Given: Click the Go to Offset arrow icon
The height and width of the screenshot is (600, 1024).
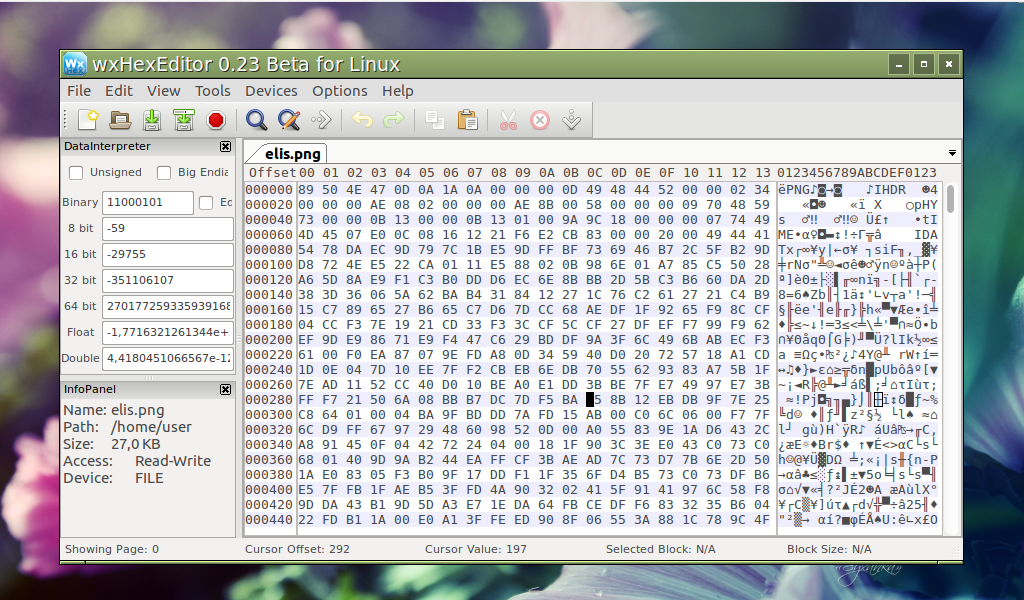Looking at the screenshot, I should [x=321, y=120].
